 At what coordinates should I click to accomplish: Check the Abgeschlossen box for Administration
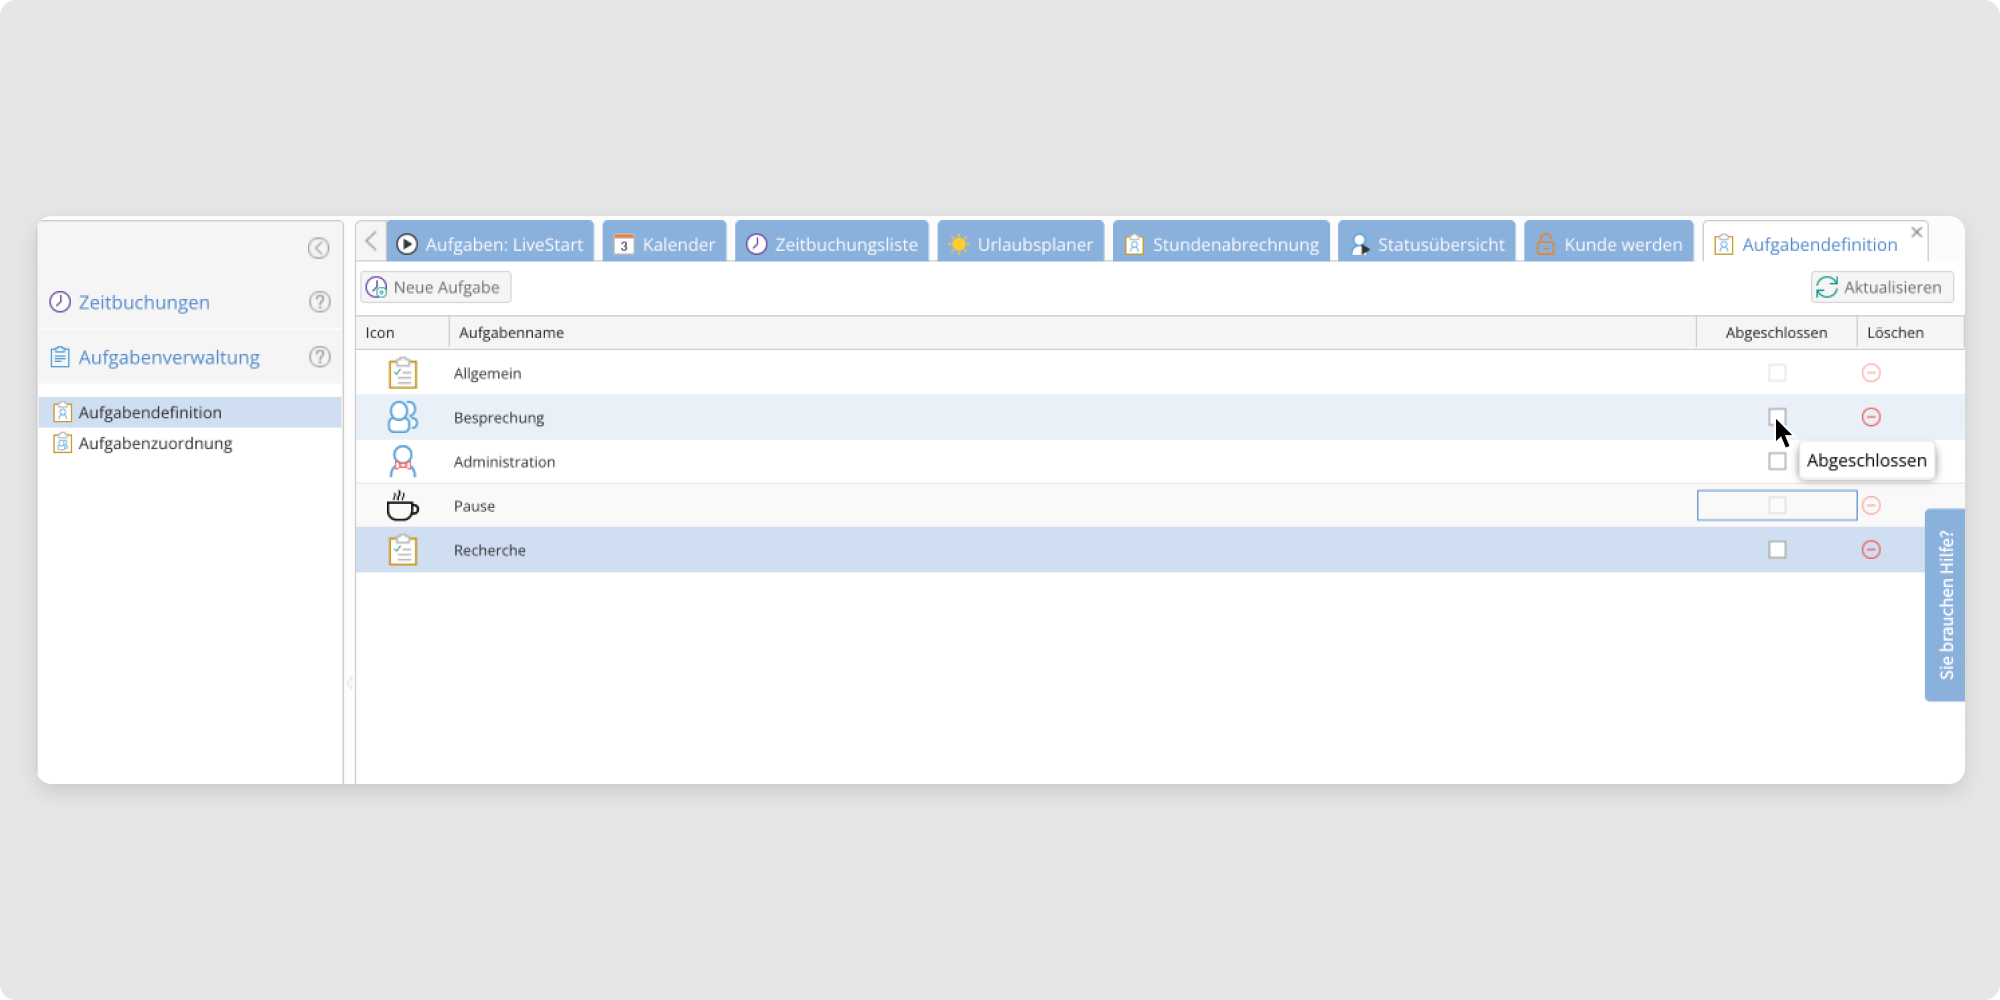[1776, 461]
